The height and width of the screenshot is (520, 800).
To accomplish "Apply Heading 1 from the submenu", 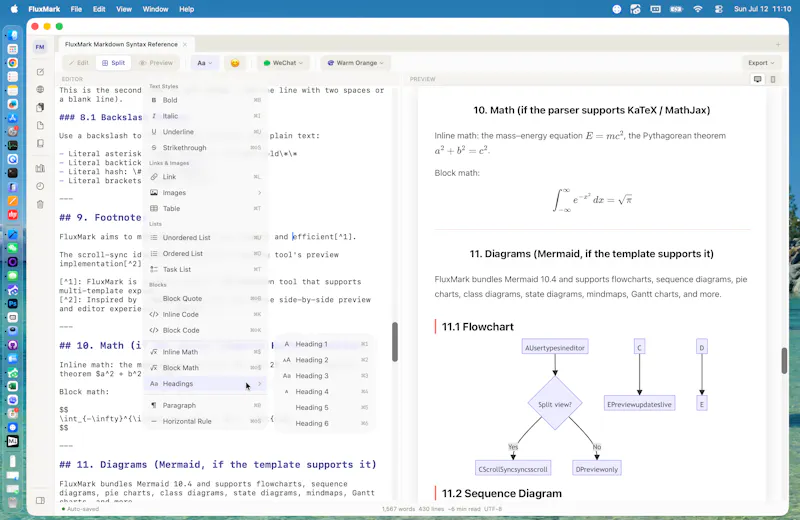I will pyautogui.click(x=326, y=344).
